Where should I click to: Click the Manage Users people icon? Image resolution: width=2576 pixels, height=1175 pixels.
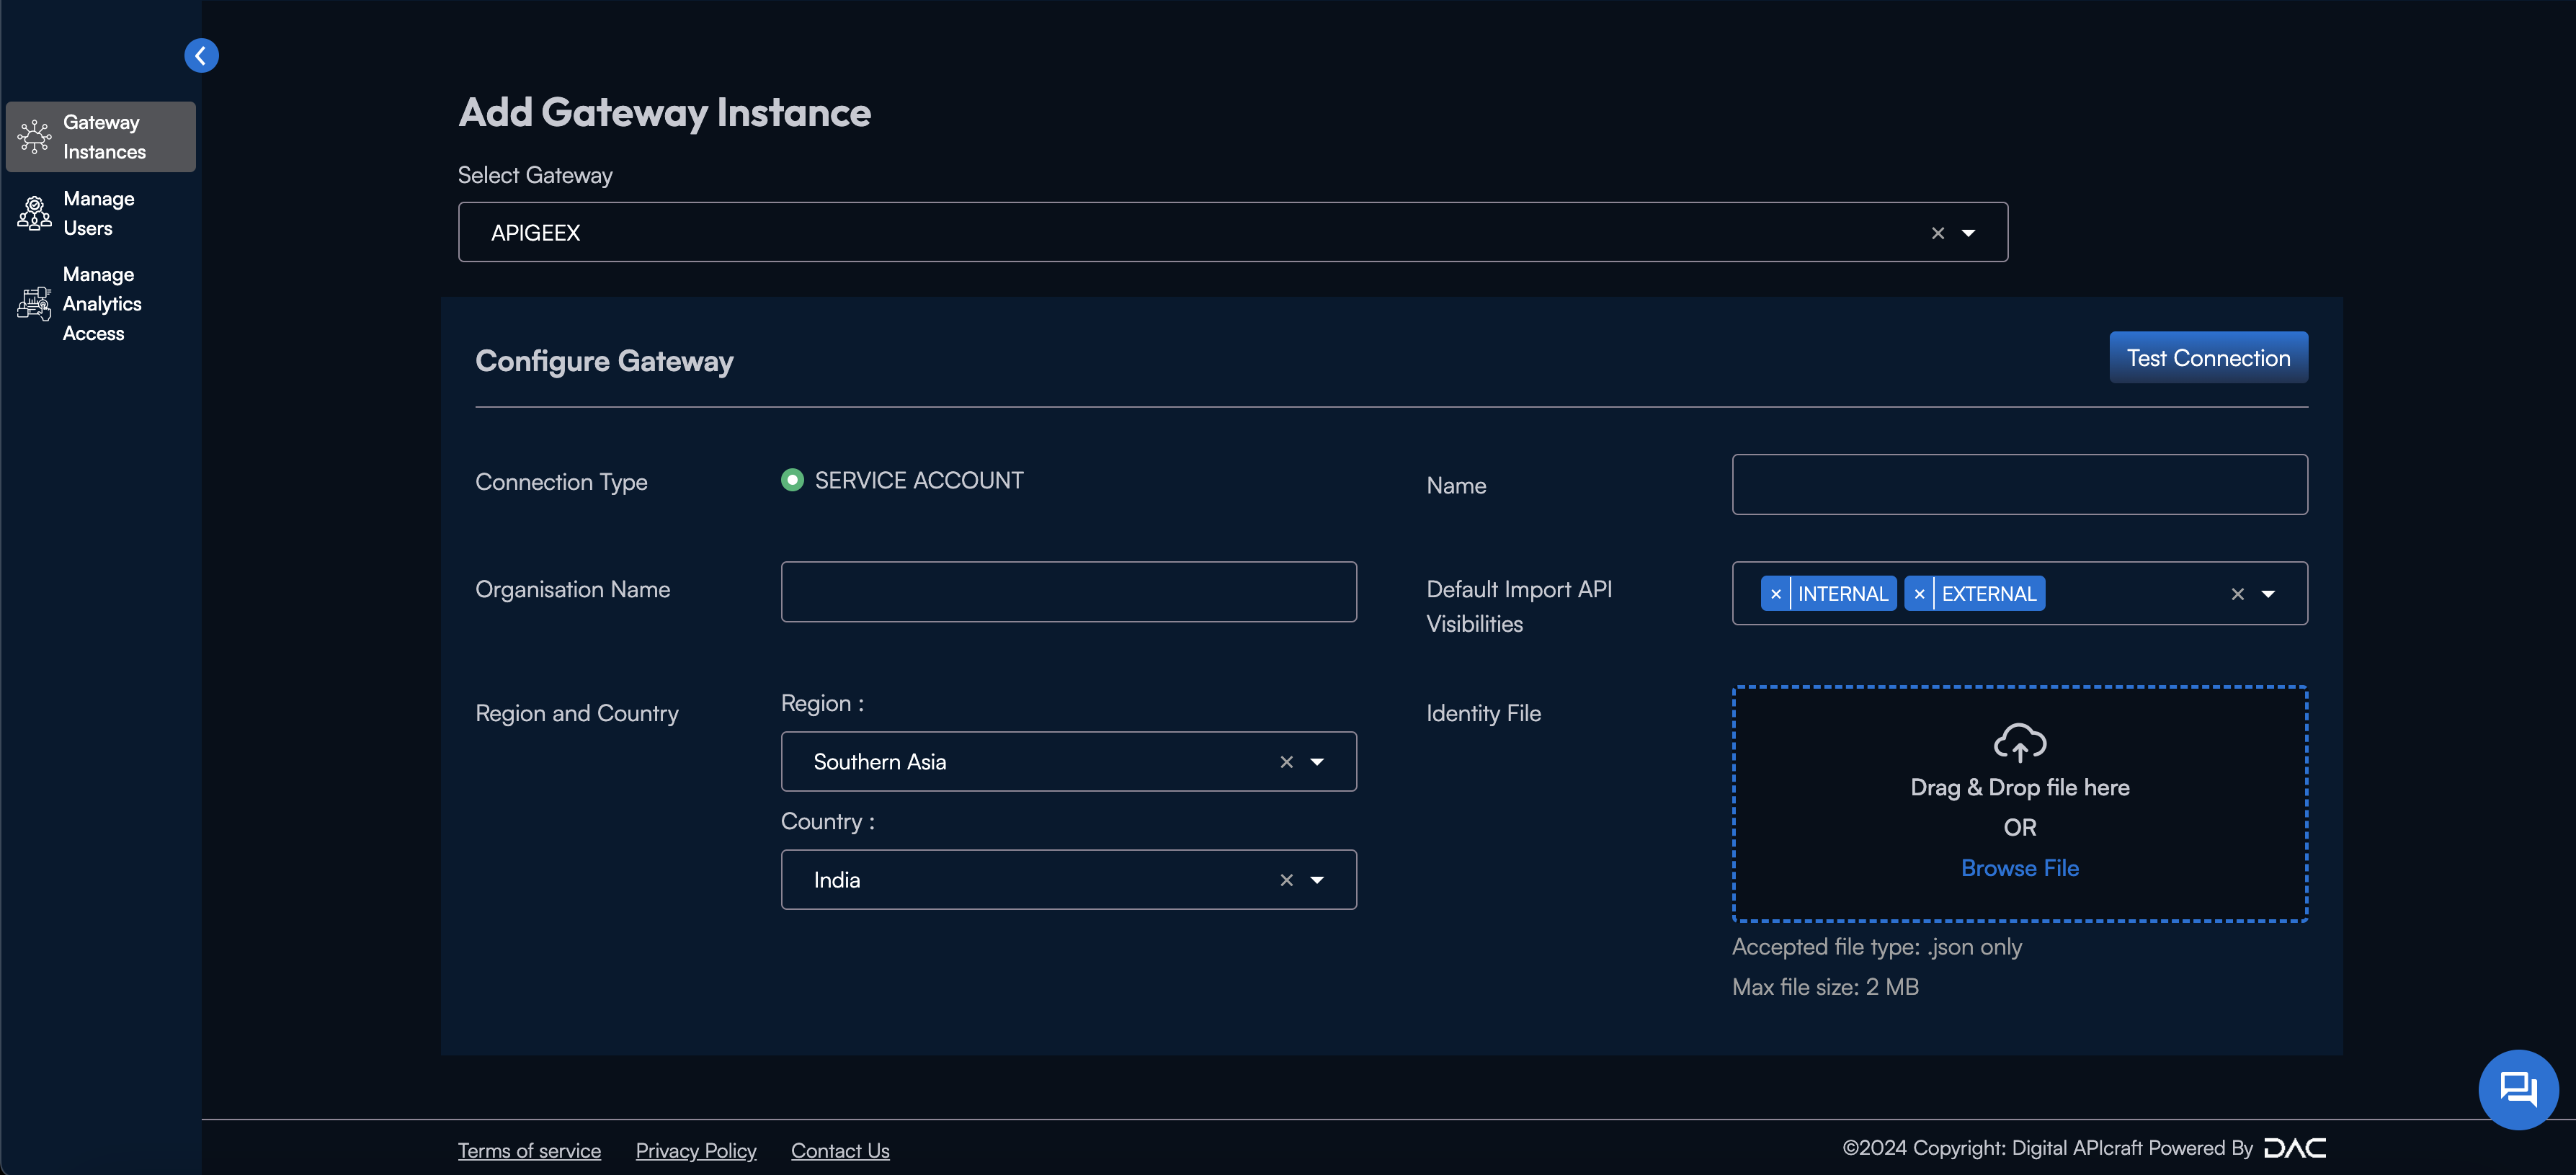click(x=34, y=213)
